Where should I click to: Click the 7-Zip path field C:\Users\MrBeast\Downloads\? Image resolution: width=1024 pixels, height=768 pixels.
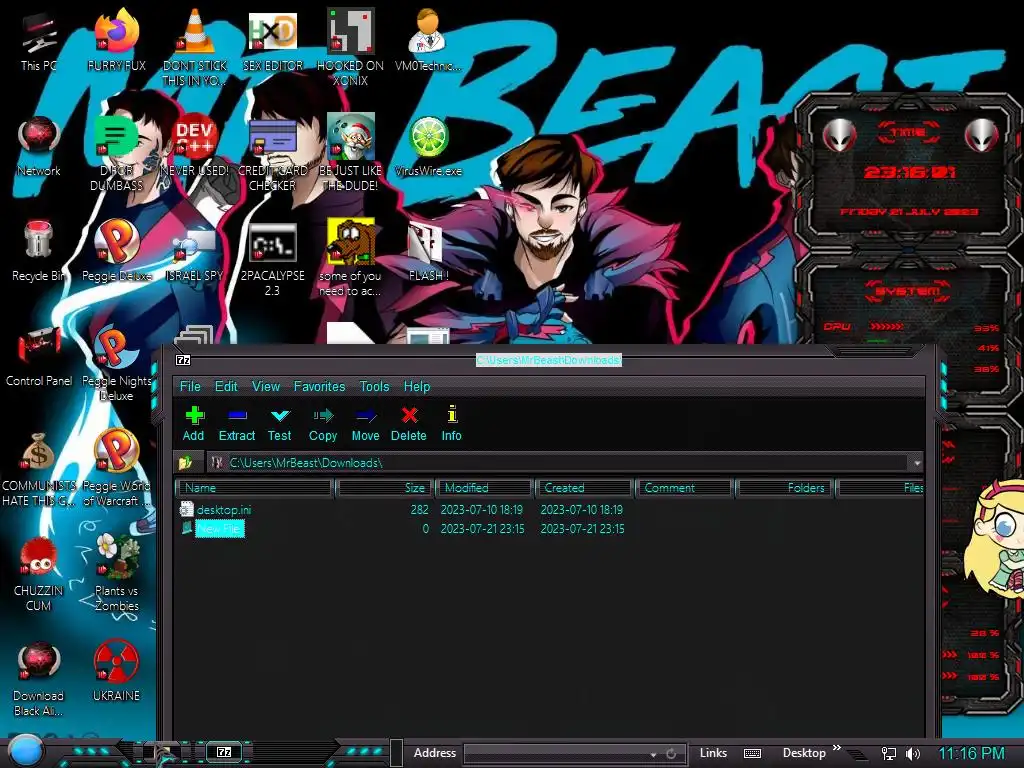[x=567, y=463]
